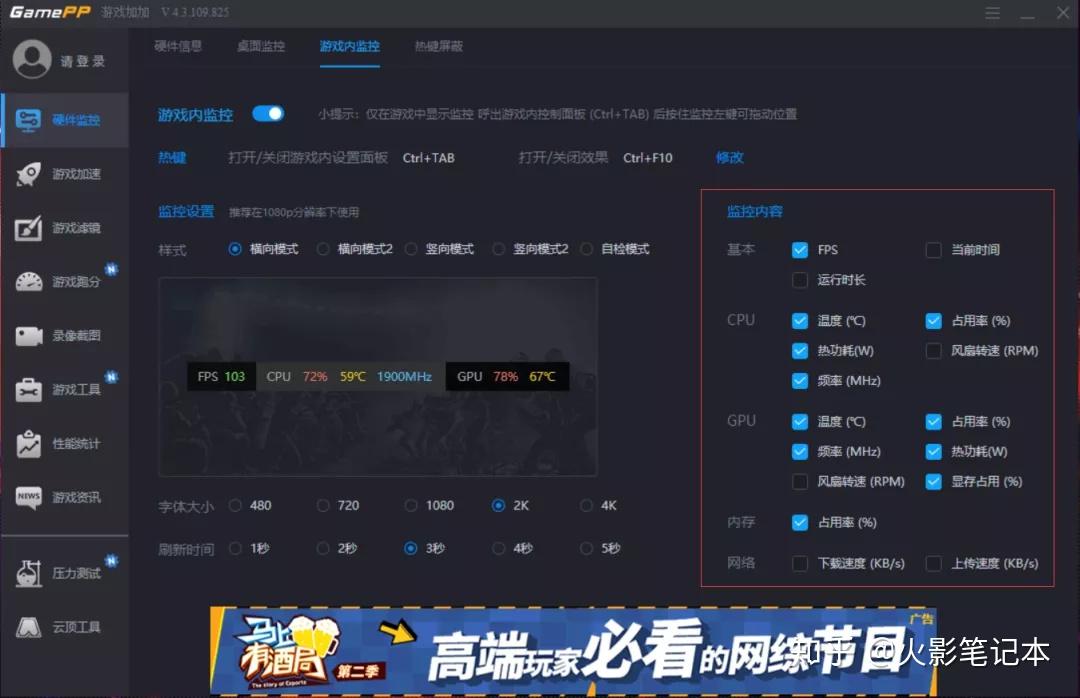The image size is (1080, 698).
Task: Switch to the 热键屏蔽 tab
Action: [x=438, y=46]
